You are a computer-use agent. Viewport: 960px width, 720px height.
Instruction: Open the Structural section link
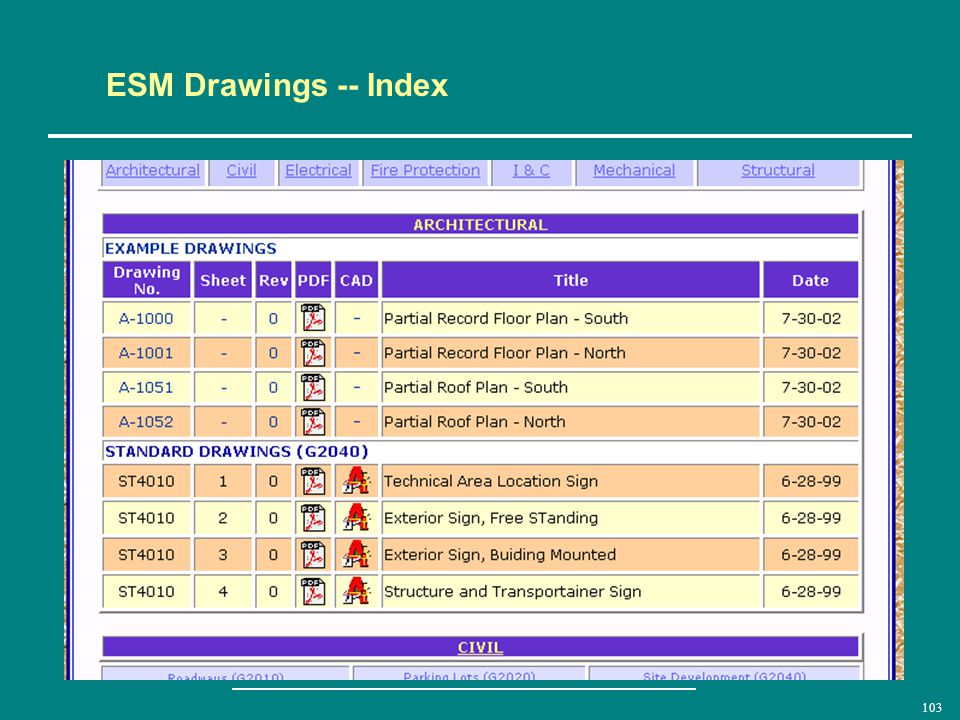[x=778, y=170]
